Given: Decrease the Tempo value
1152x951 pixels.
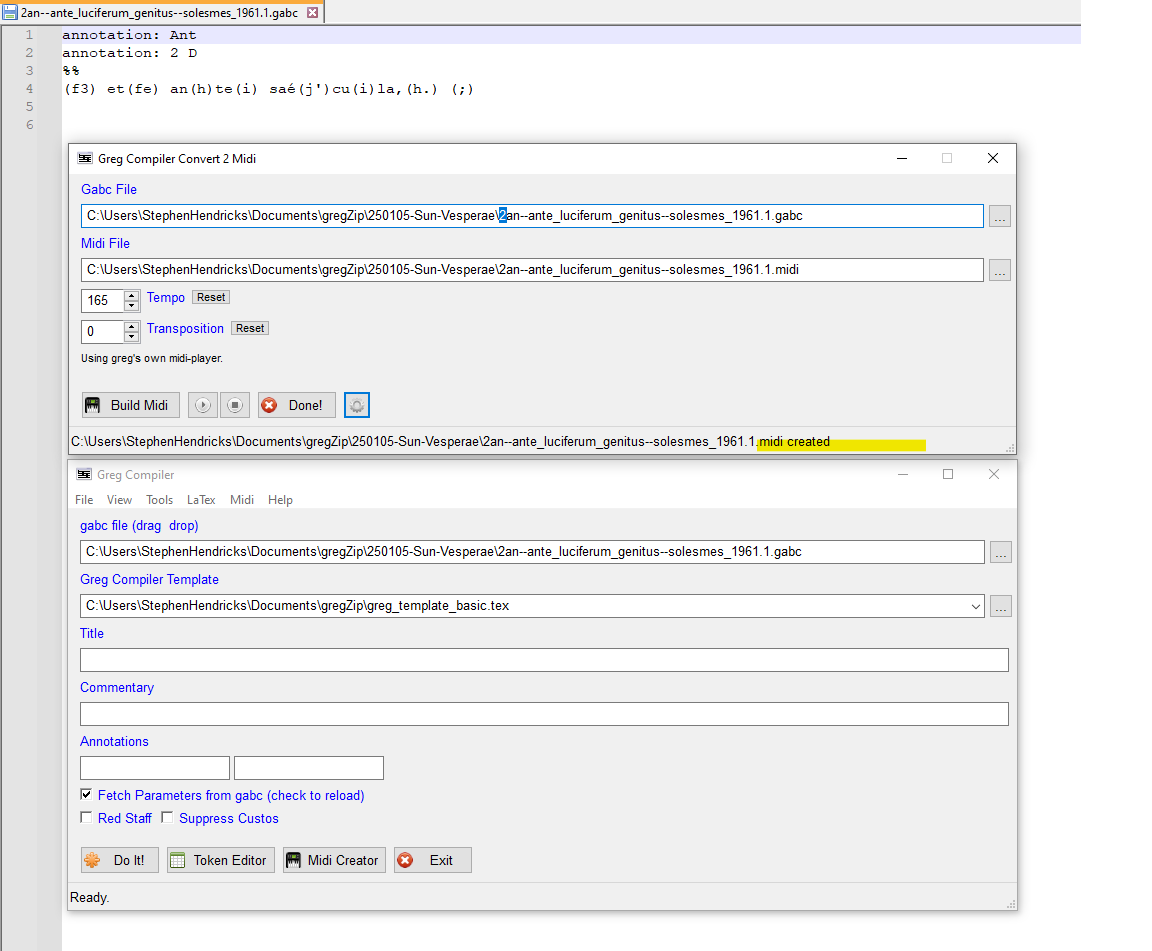Looking at the screenshot, I should pyautogui.click(x=132, y=306).
